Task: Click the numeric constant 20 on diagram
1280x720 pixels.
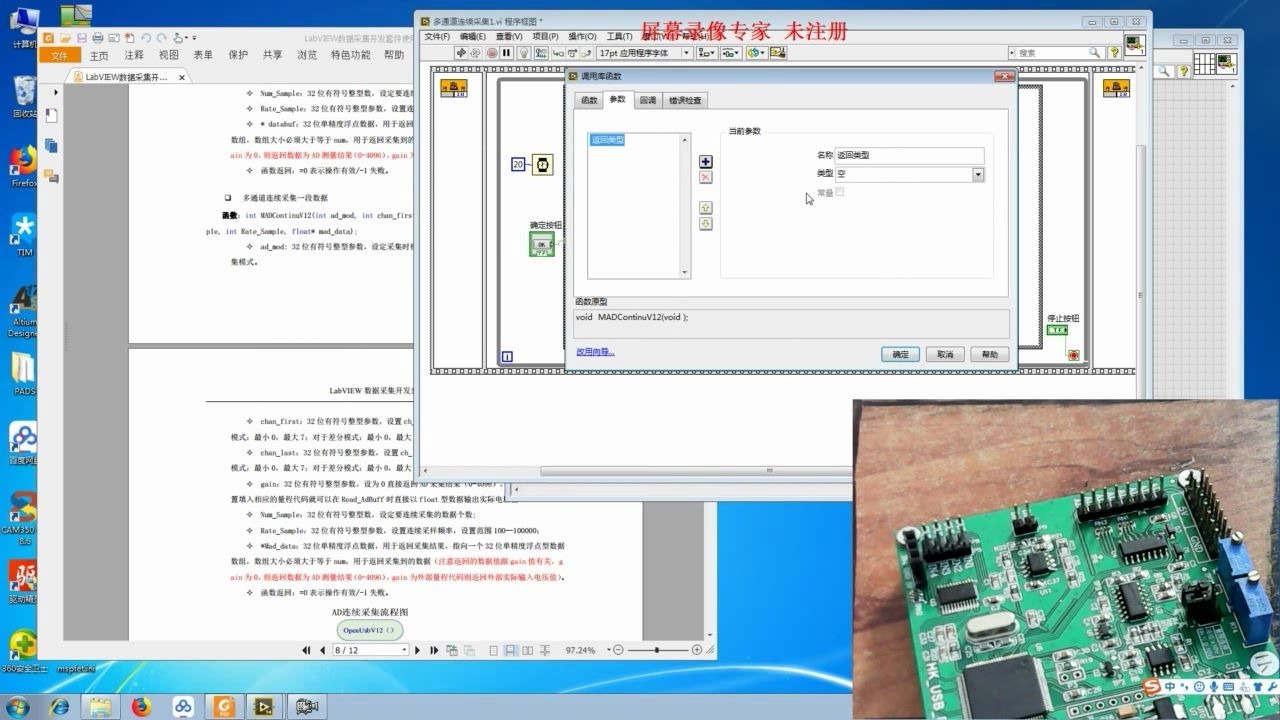Action: point(518,164)
